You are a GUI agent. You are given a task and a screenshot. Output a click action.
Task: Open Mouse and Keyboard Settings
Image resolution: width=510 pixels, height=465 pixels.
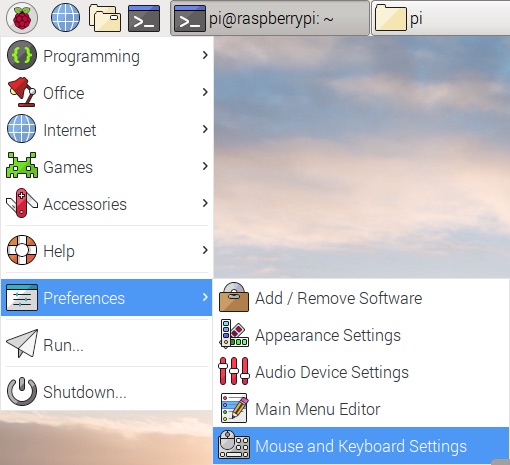point(361,445)
